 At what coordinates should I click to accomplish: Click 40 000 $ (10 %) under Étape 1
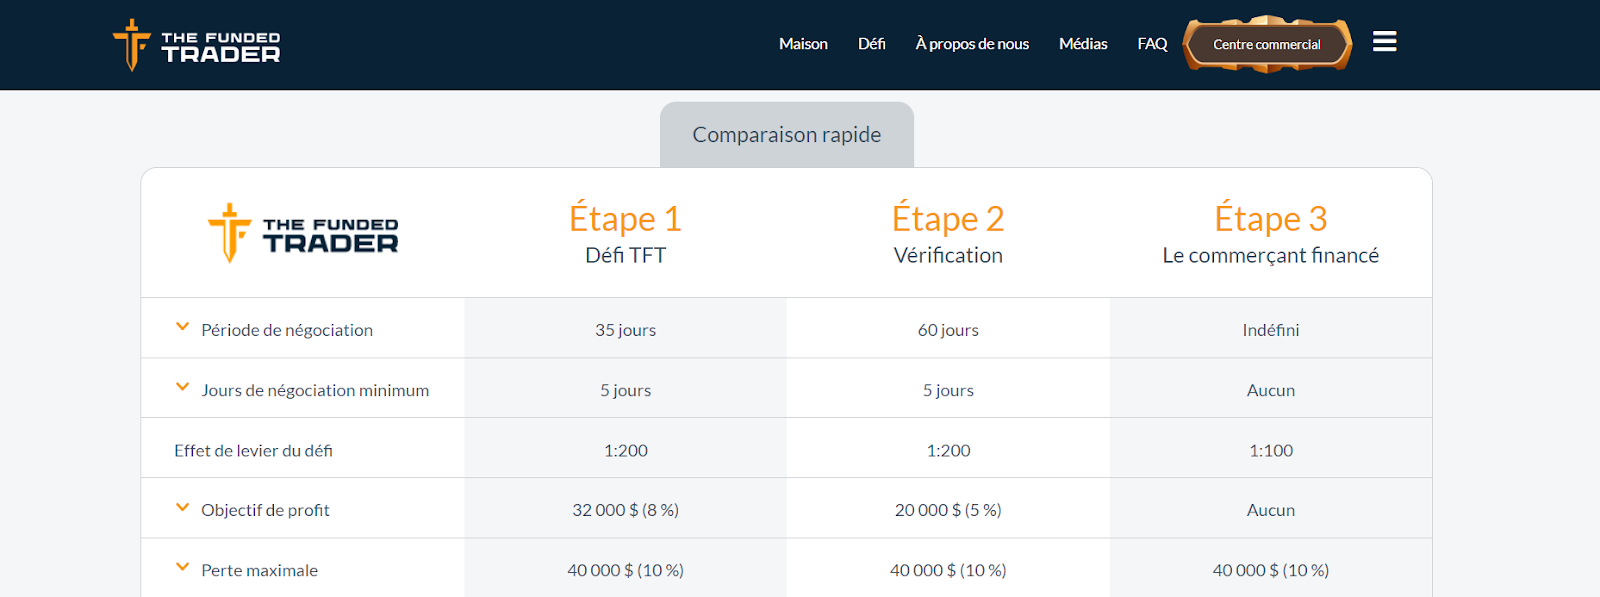tap(626, 570)
